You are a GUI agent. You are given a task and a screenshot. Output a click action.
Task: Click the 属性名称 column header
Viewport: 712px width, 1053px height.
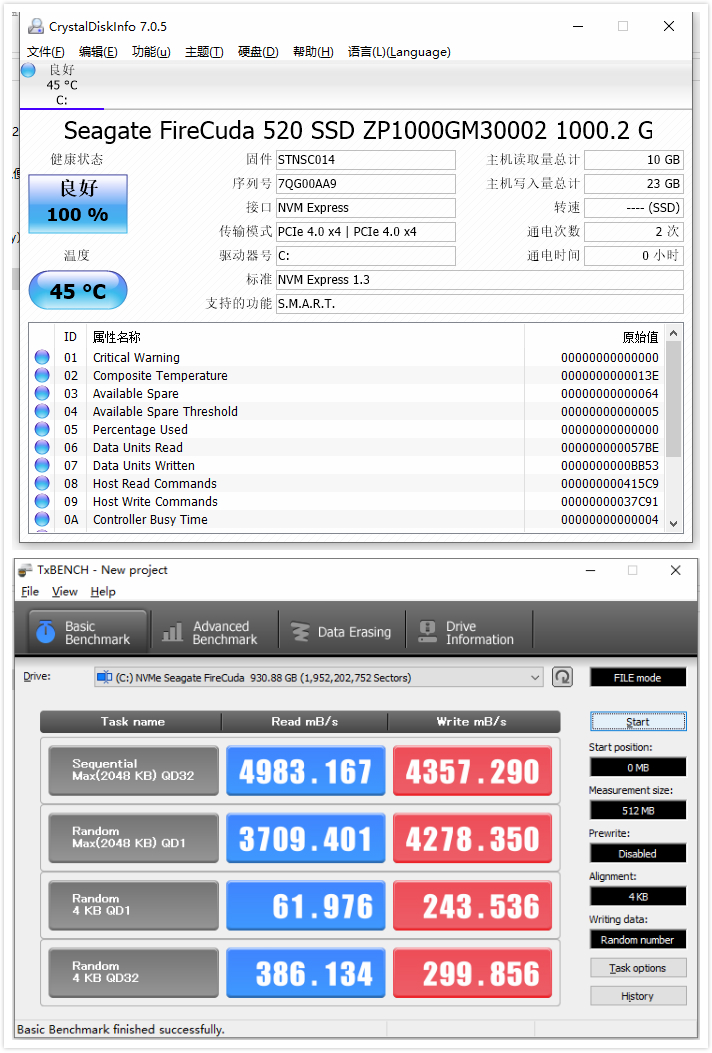pyautogui.click(x=116, y=337)
